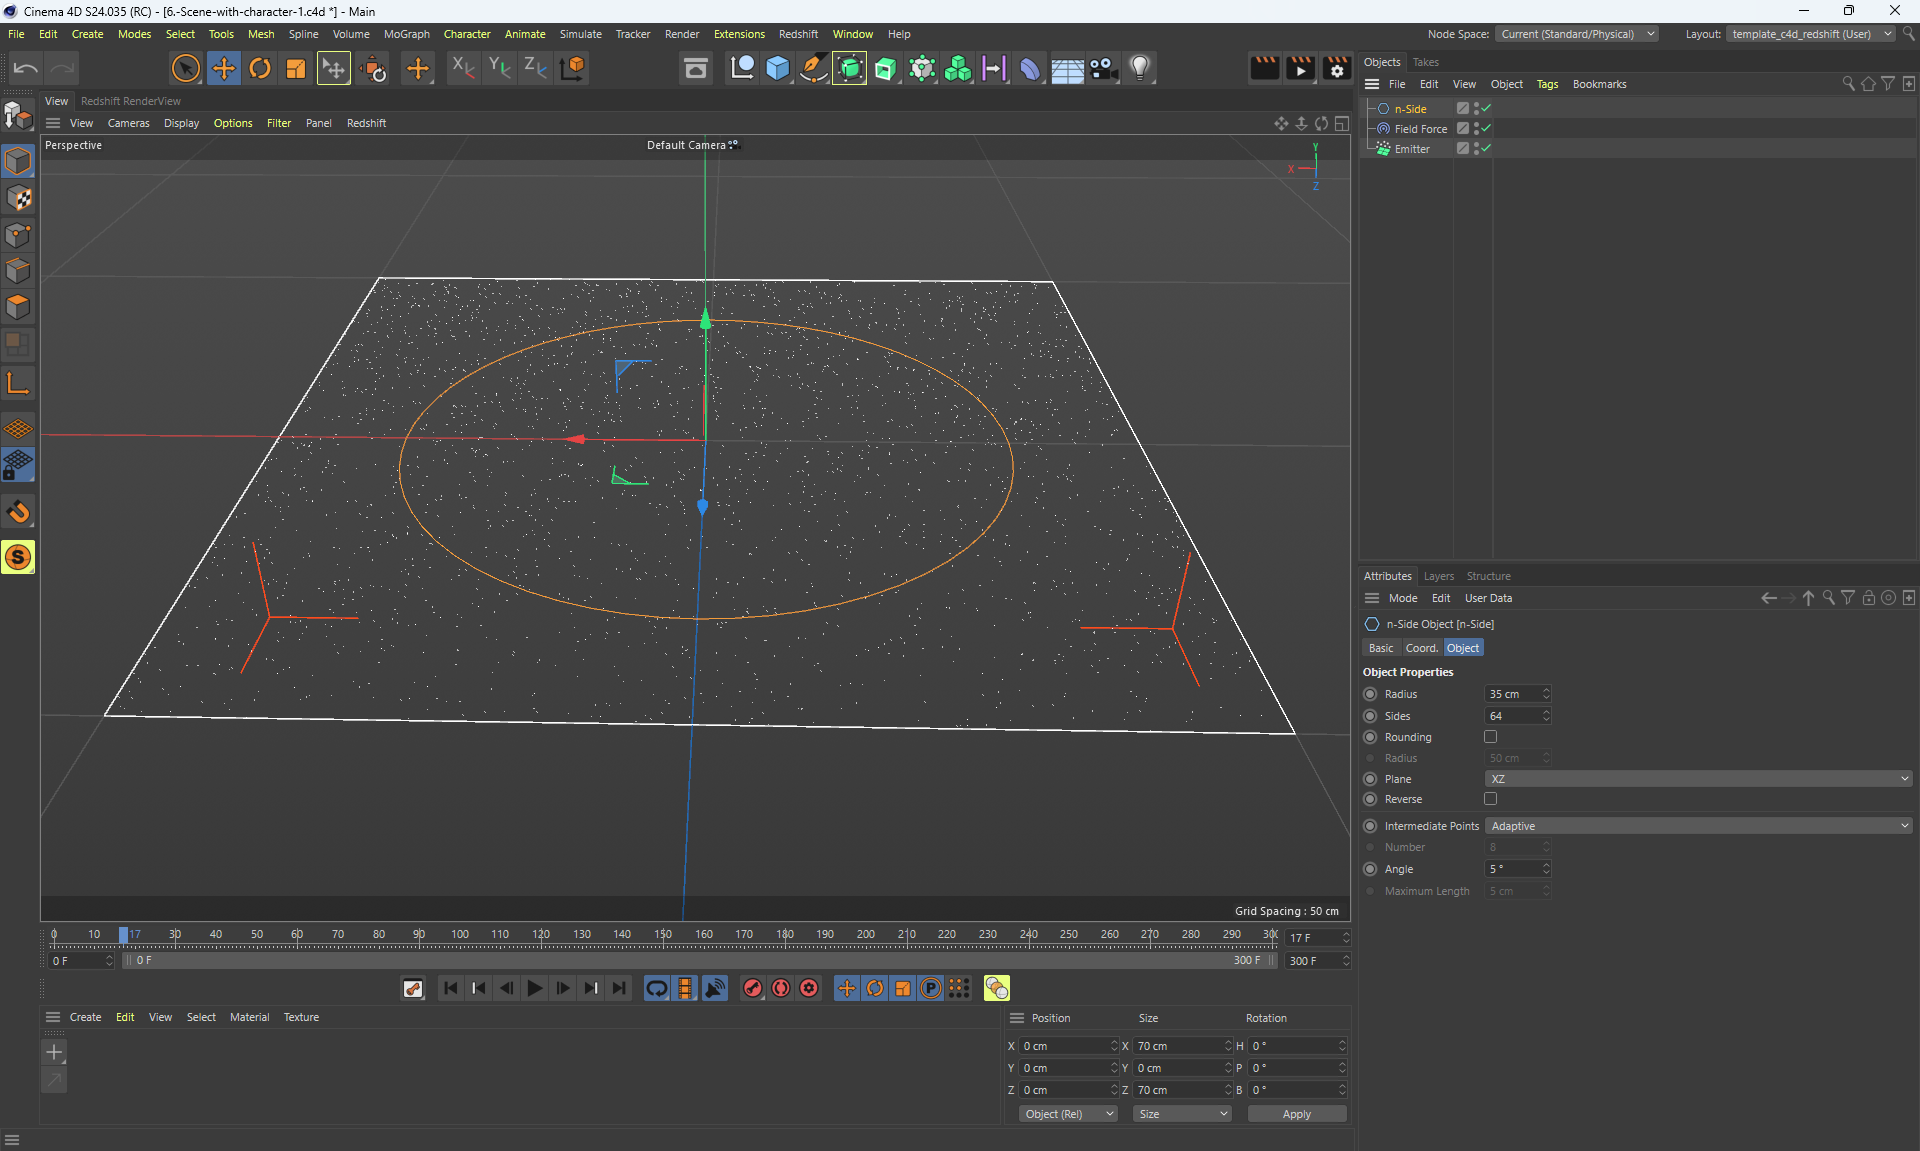Screen dimensions: 1920x1151
Task: Open the Intermediate Points Adaptive dropdown
Action: [x=1698, y=826]
